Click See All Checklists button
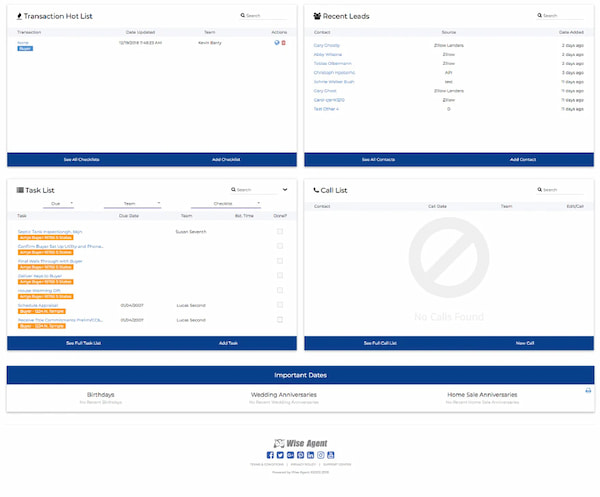600x497 pixels. 81,159
